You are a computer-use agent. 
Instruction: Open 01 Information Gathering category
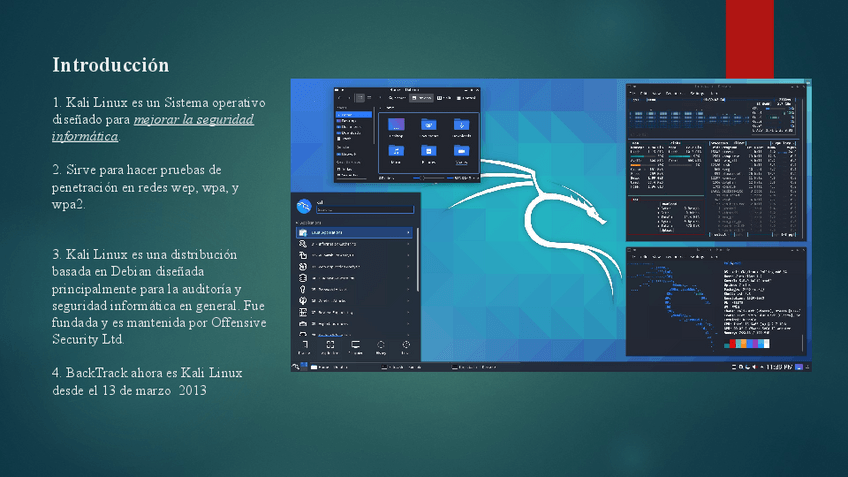[x=354, y=244]
